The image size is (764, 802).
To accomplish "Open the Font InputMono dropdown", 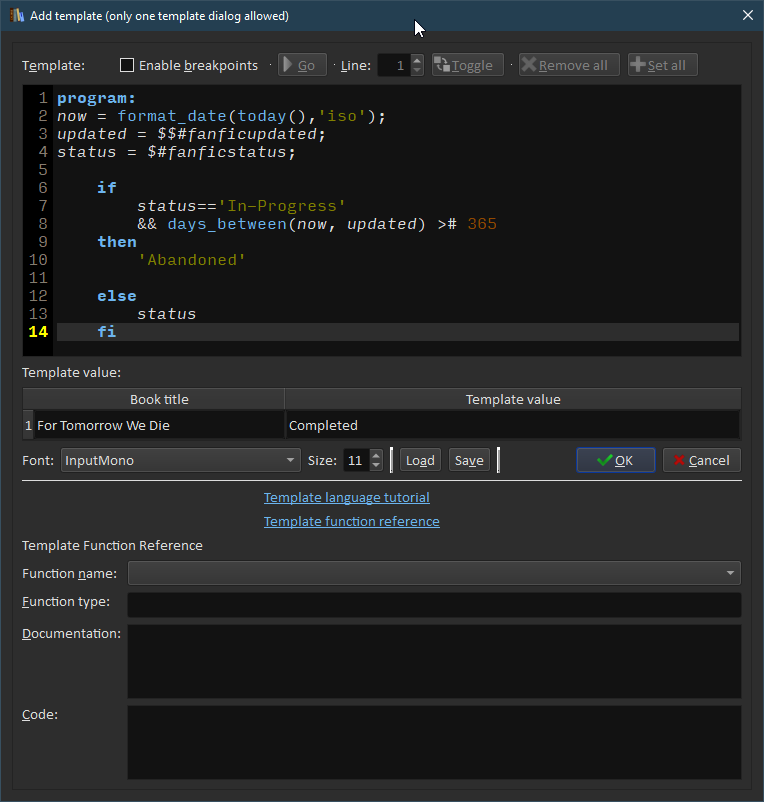I will point(180,460).
